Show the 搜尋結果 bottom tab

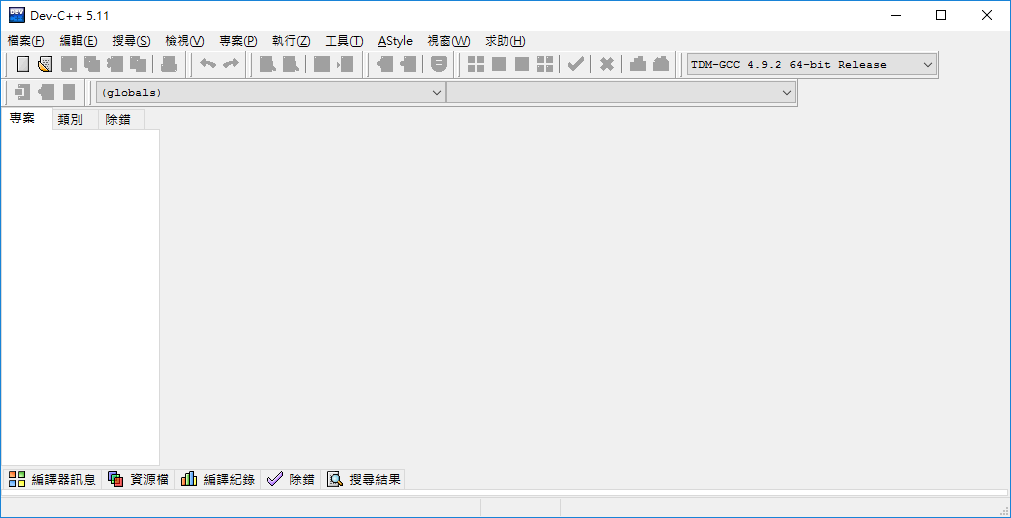pyautogui.click(x=364, y=479)
